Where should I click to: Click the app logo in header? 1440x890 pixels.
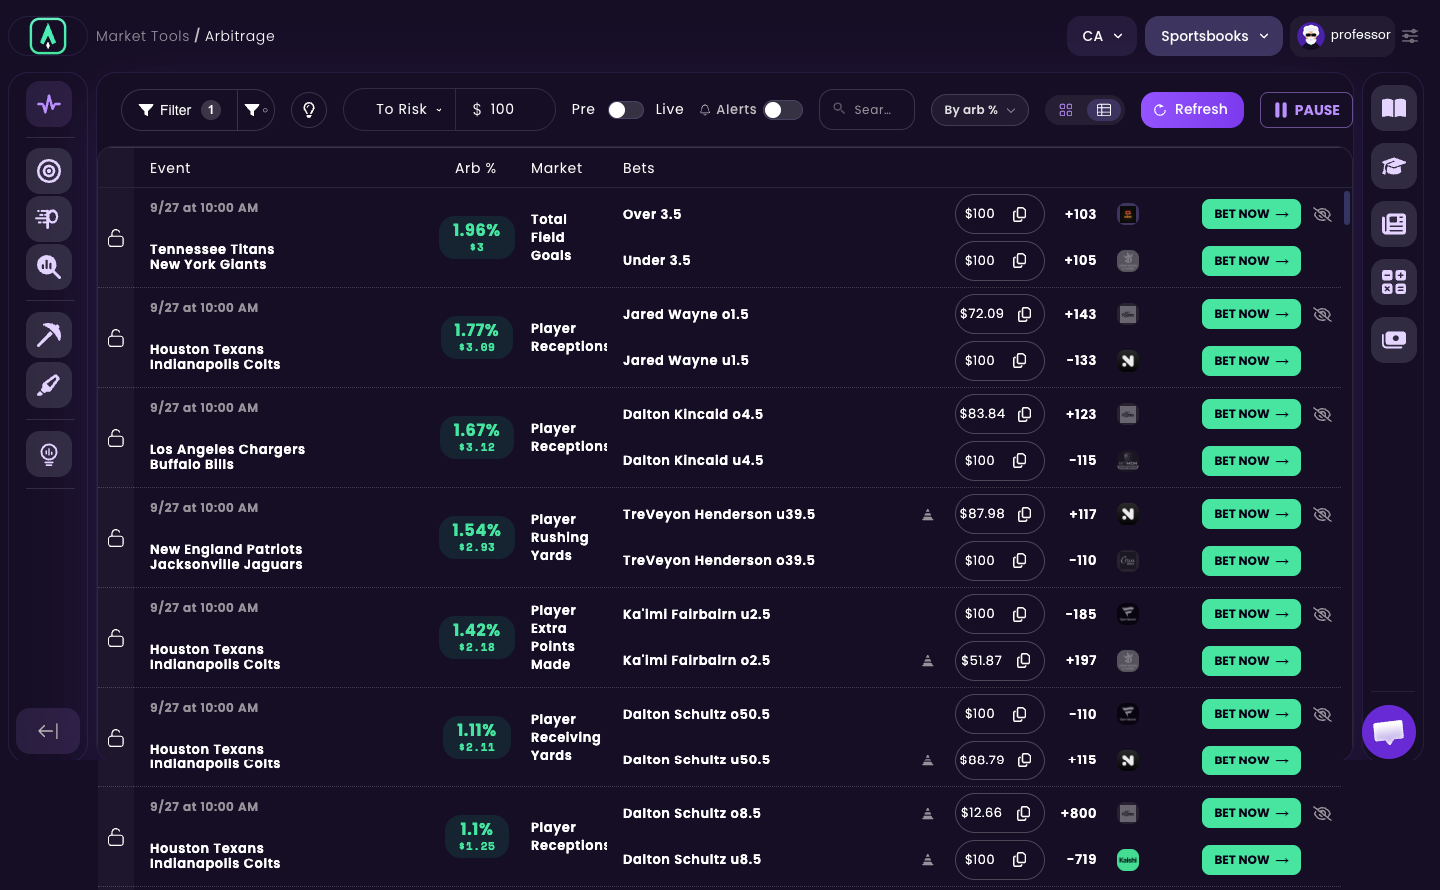[48, 36]
